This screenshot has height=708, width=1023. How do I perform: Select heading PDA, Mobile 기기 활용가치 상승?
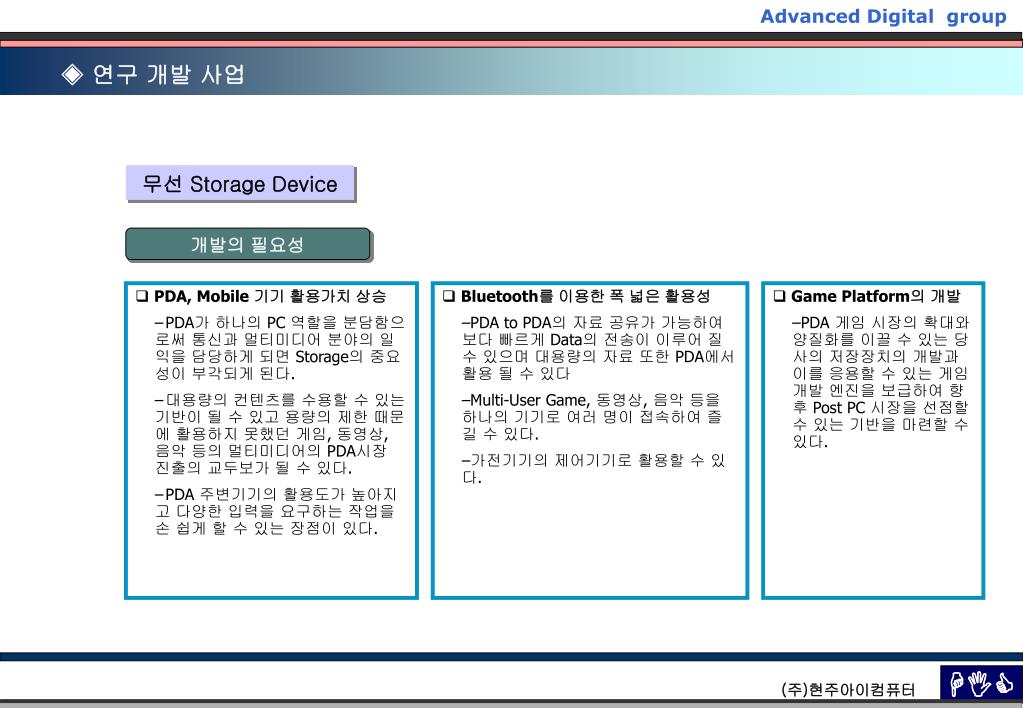[x=269, y=296]
